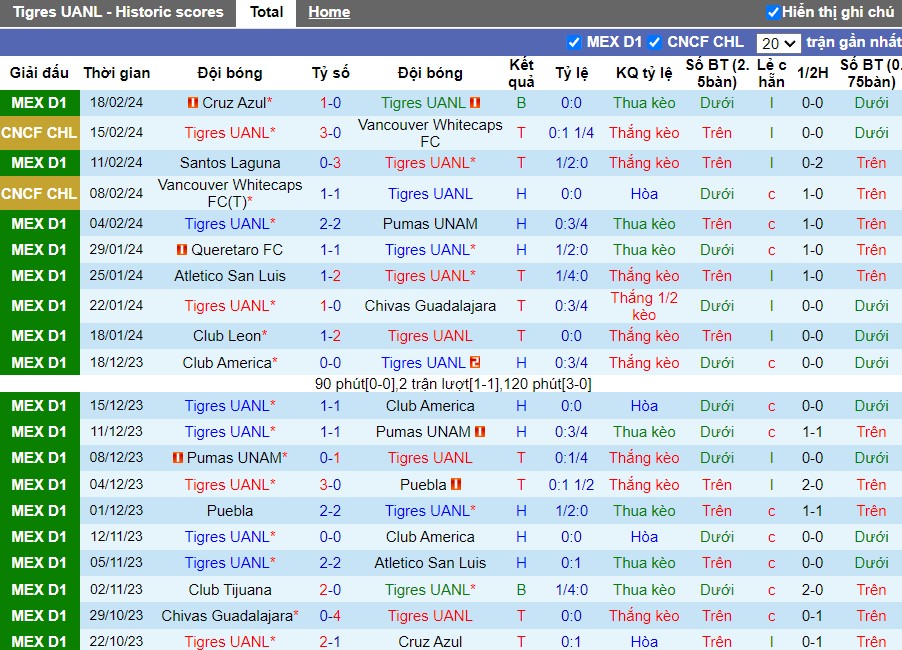
Task: Click red card icon after Tigres UANL 18/12/23
Action: coord(475,362)
